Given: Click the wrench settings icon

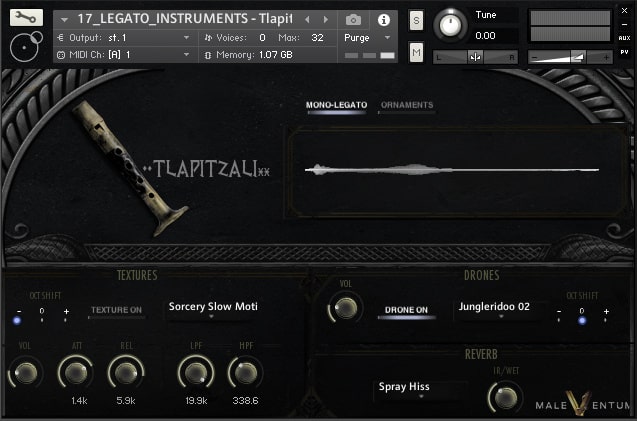Looking at the screenshot, I should pyautogui.click(x=26, y=17).
